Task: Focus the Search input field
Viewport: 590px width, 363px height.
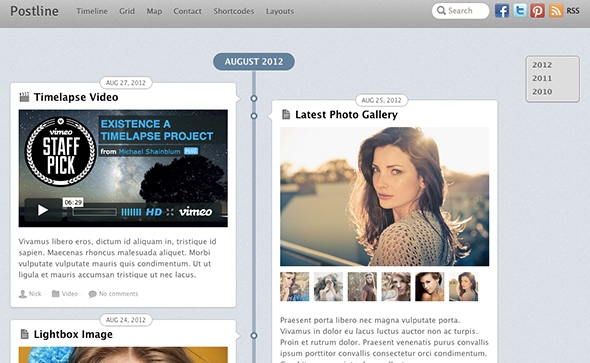Action: pos(461,11)
